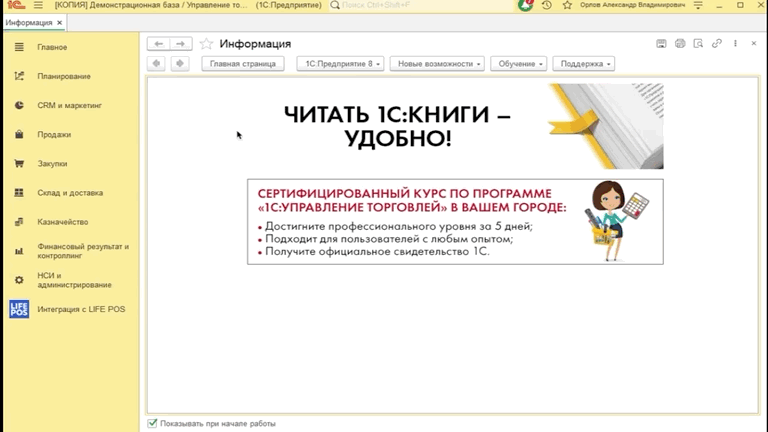Click the preview magnifier page icon
The image size is (768, 432).
click(698, 44)
